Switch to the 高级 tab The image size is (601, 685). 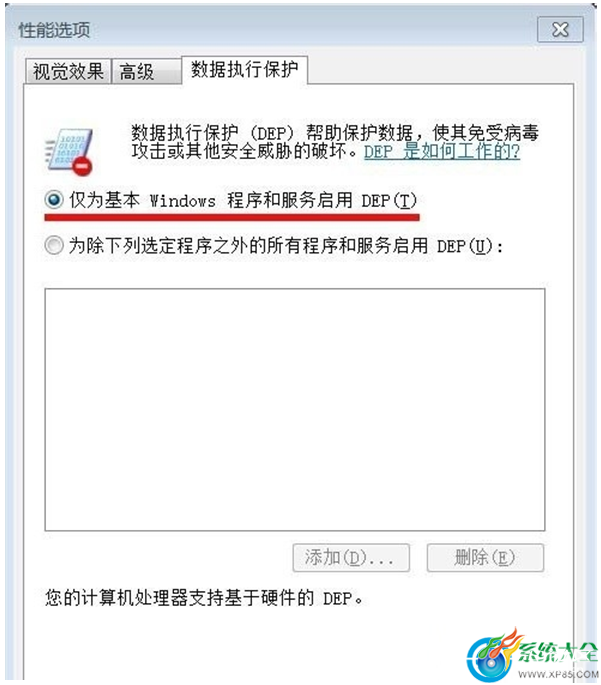[146, 71]
